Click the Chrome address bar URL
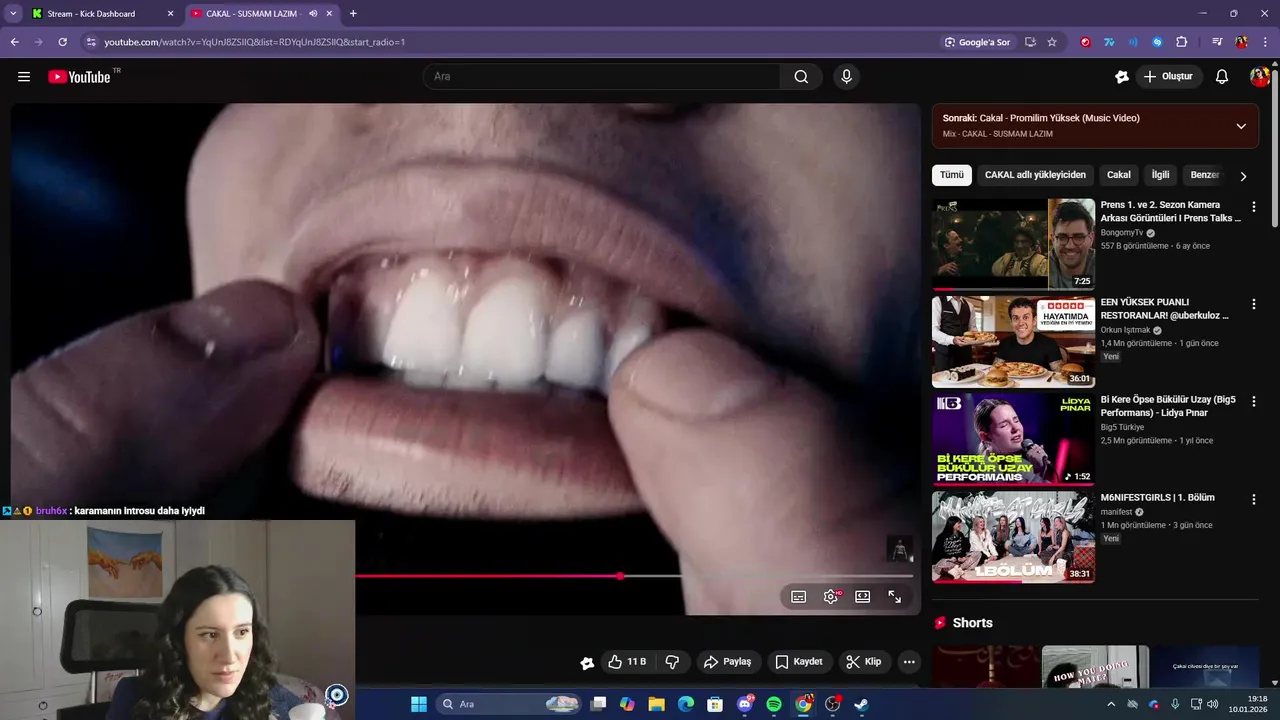The width and height of the screenshot is (1280, 720). coord(255,42)
